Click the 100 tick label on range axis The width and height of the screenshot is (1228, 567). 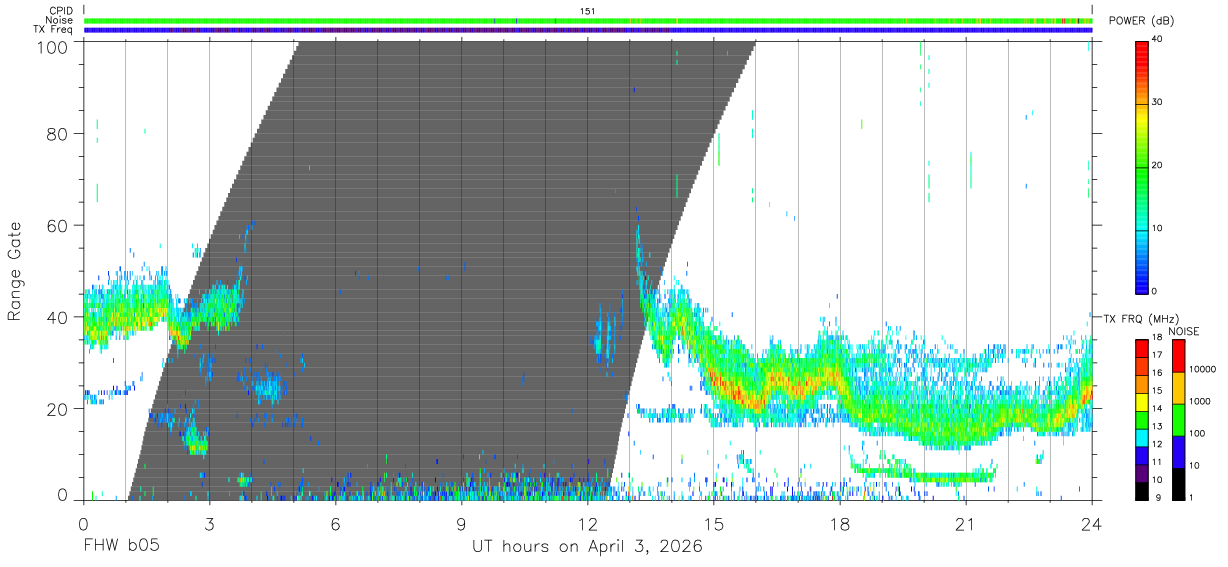(53, 46)
